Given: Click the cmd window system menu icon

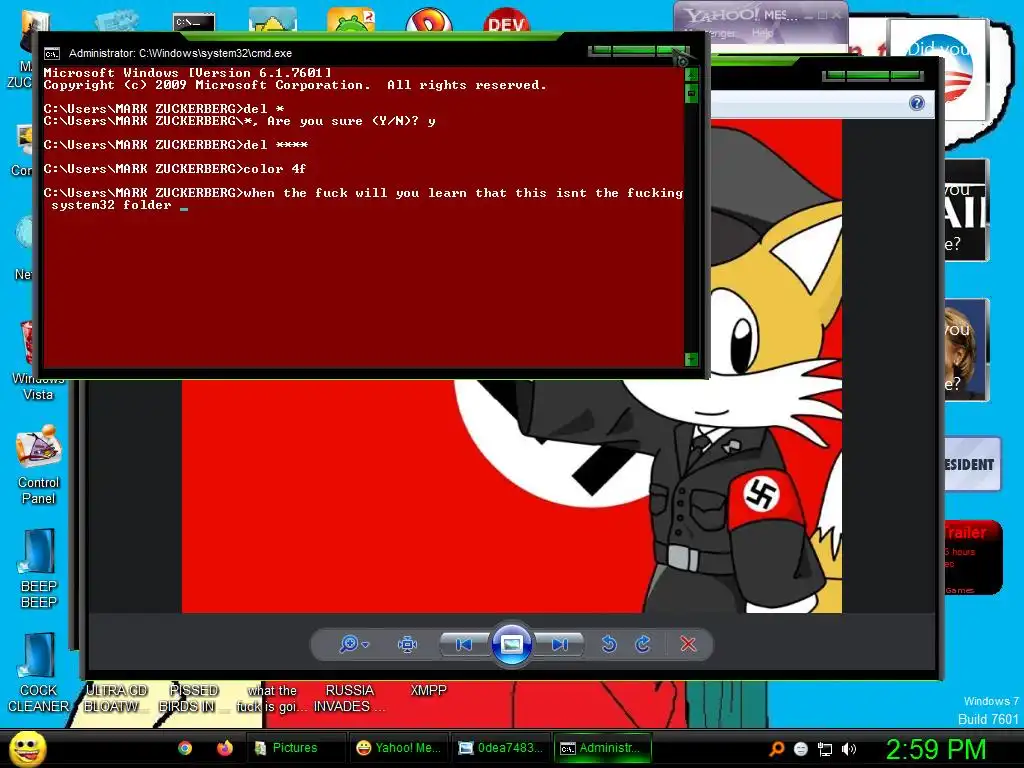Looking at the screenshot, I should [x=52, y=54].
